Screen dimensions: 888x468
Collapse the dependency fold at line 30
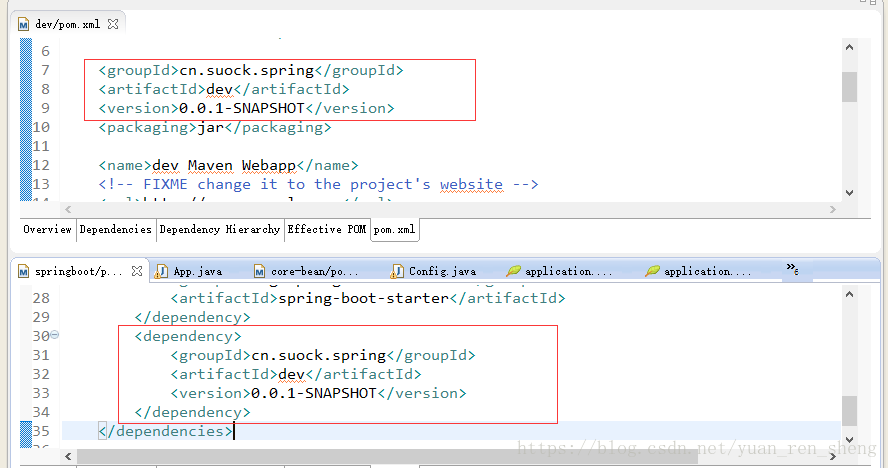point(54,335)
